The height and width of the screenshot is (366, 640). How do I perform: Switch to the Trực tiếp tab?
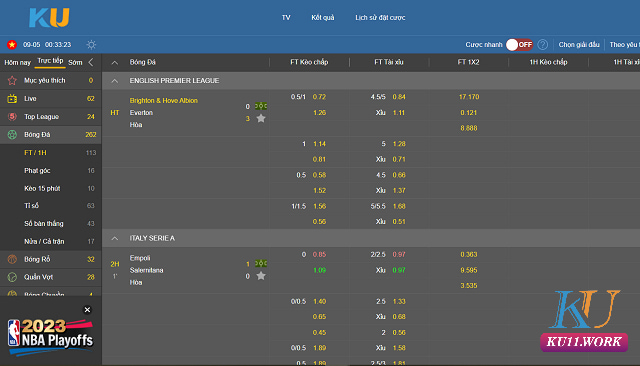tap(50, 61)
